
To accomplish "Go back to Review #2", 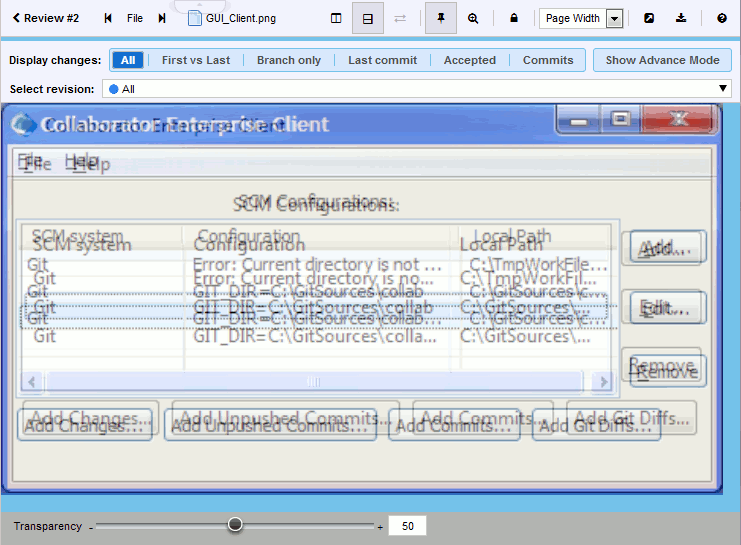I will (45, 18).
